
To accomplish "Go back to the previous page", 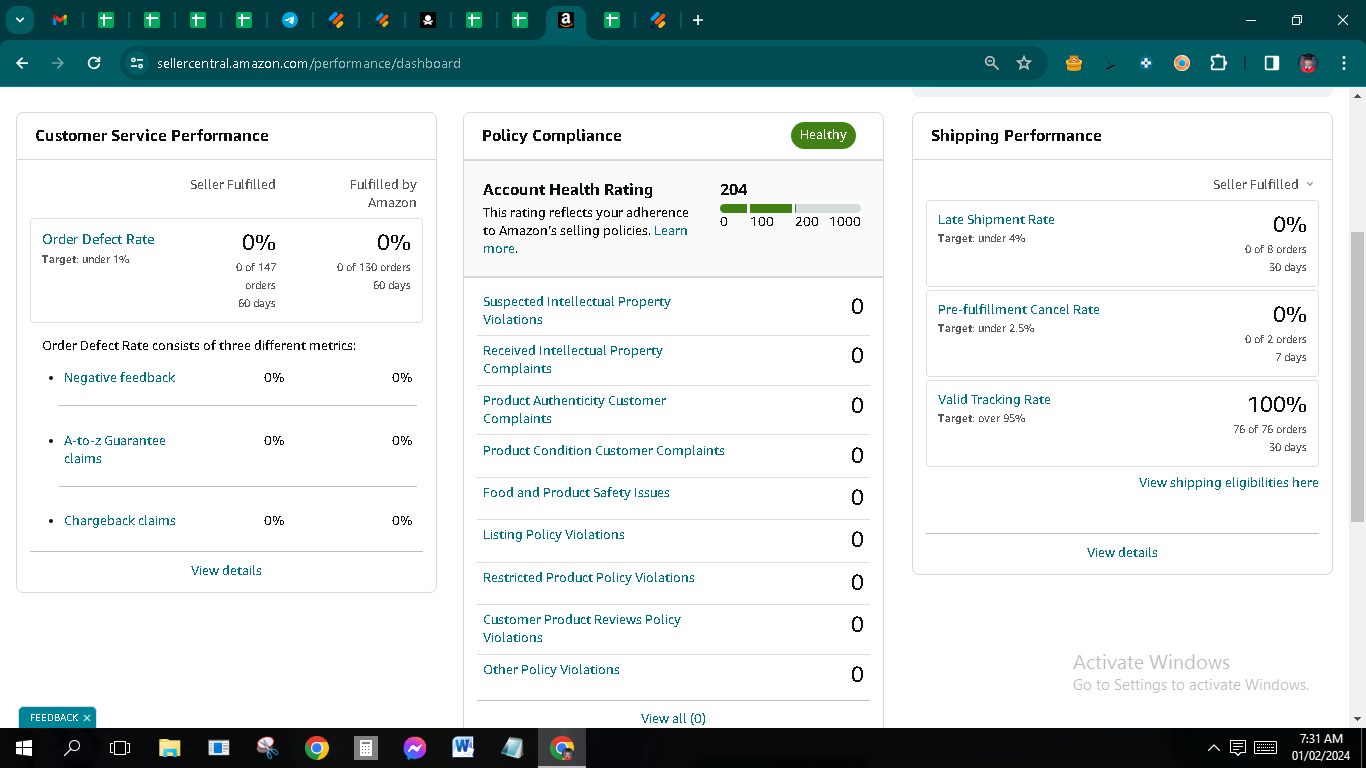I will point(22,63).
